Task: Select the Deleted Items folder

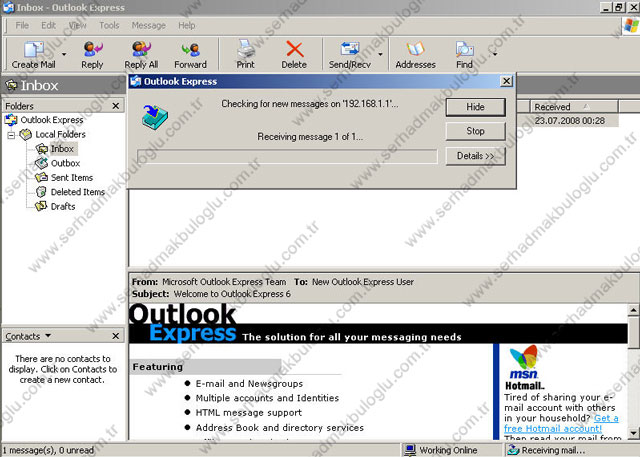Action: click(x=78, y=192)
